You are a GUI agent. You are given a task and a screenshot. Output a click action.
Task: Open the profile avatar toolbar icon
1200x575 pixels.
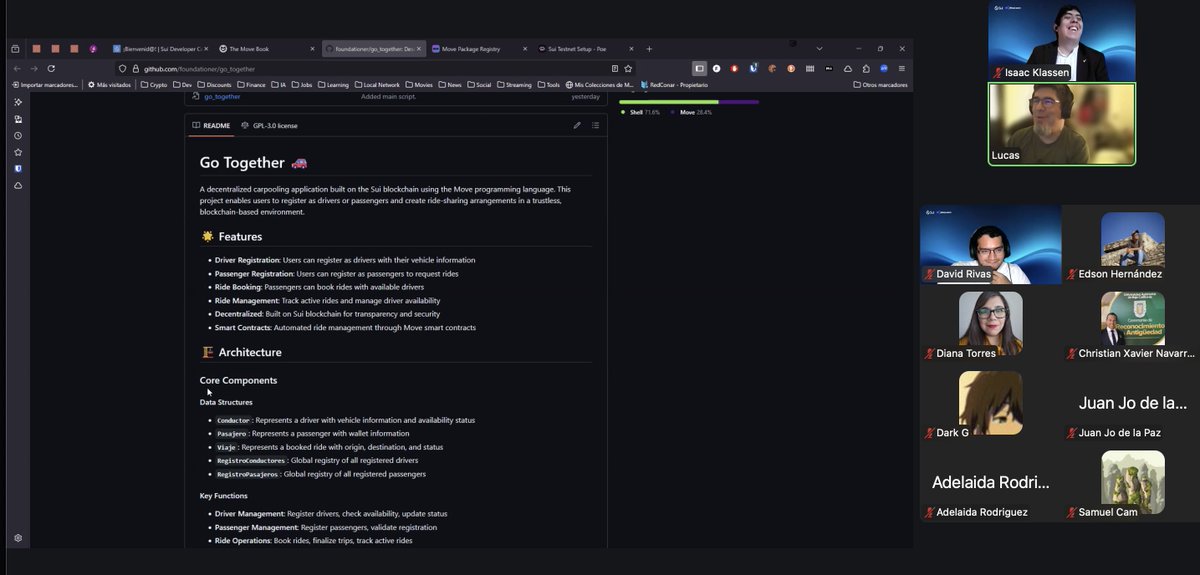tap(884, 68)
